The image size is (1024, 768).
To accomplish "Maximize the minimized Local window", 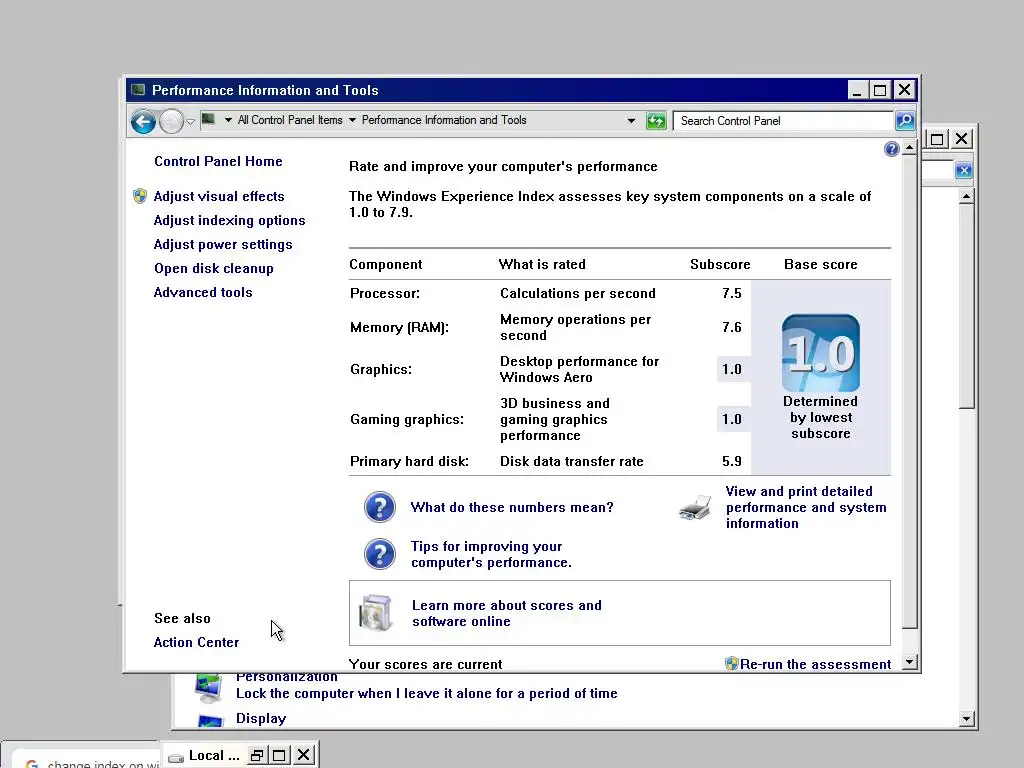I will coord(280,756).
